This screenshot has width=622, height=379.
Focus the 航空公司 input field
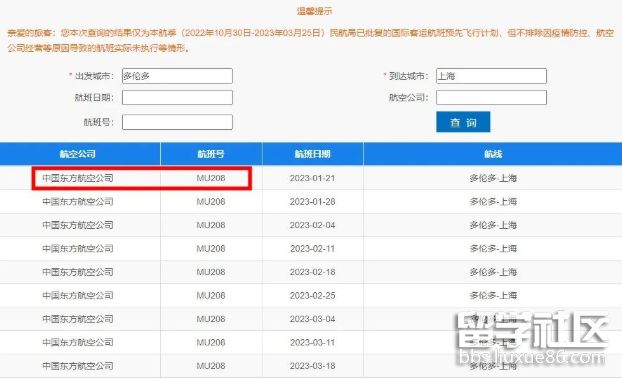tap(491, 98)
